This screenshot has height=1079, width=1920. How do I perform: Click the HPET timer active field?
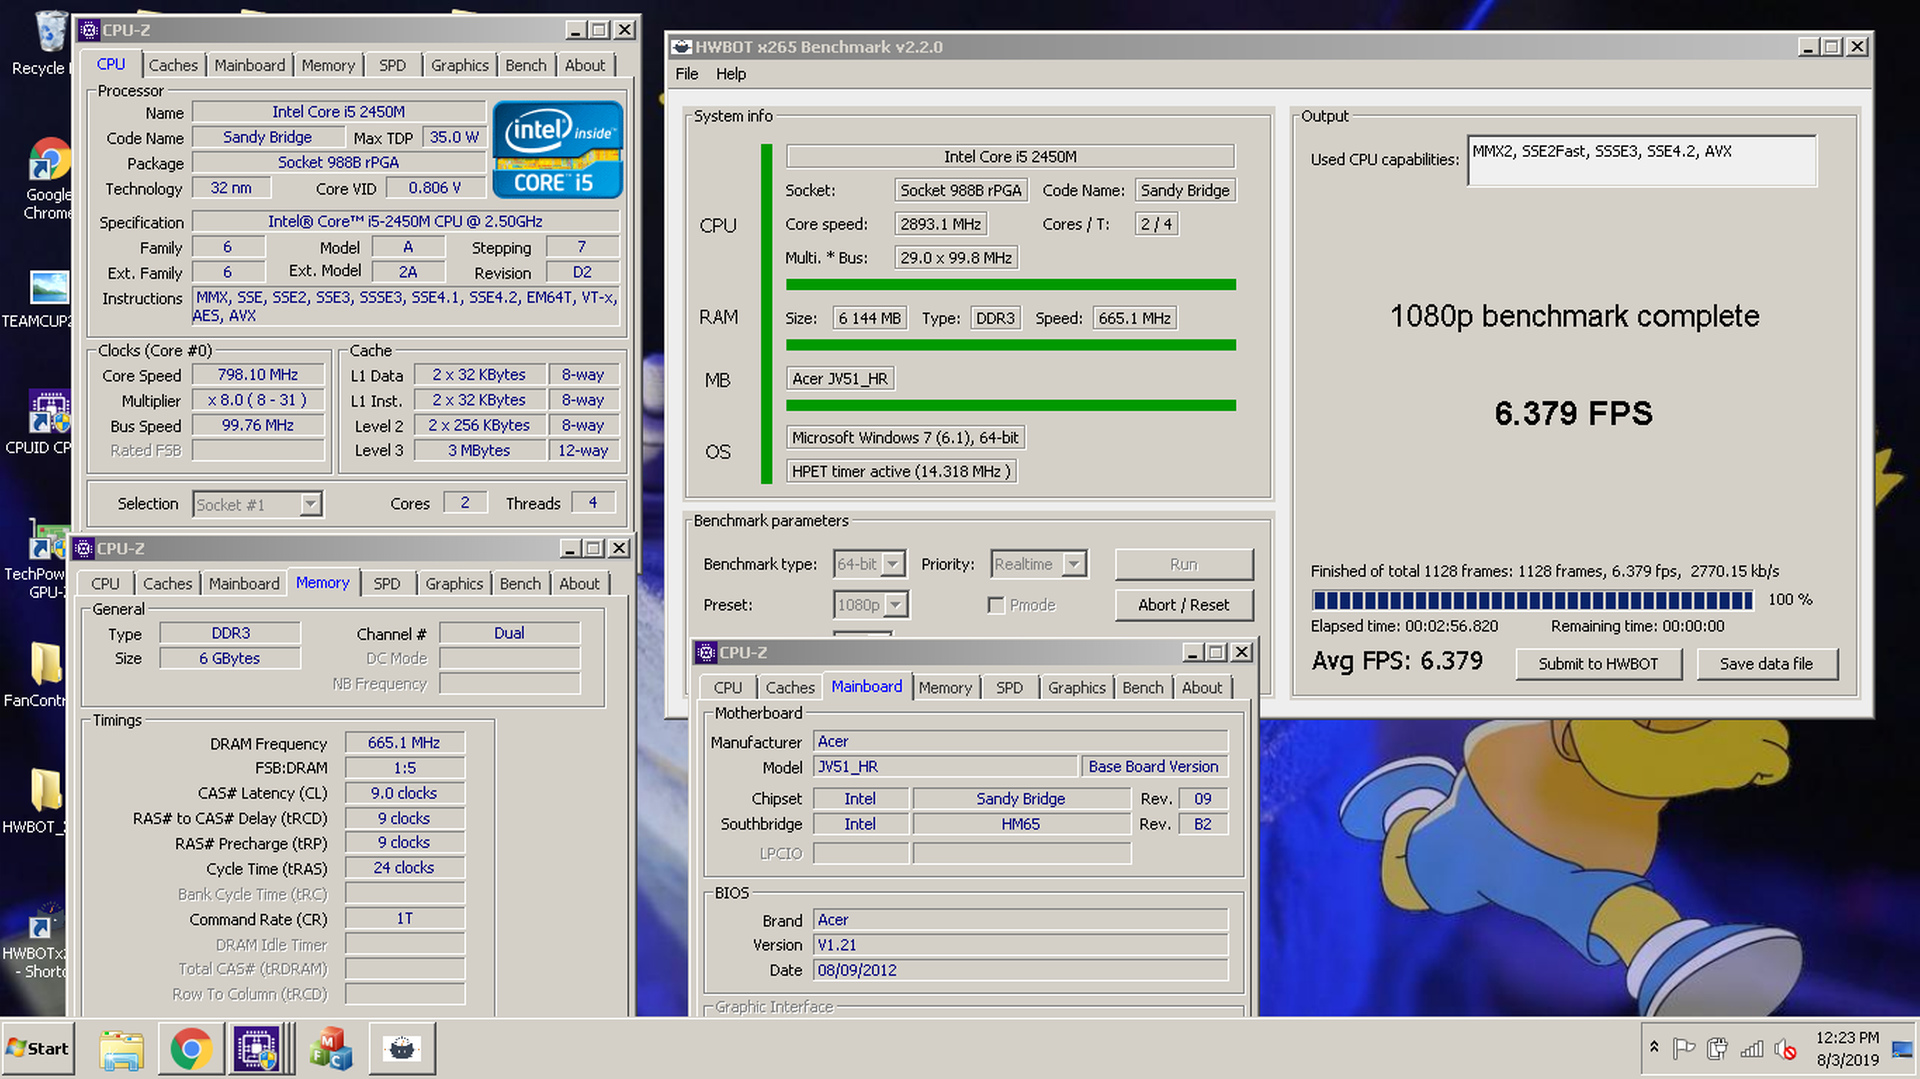coord(902,472)
